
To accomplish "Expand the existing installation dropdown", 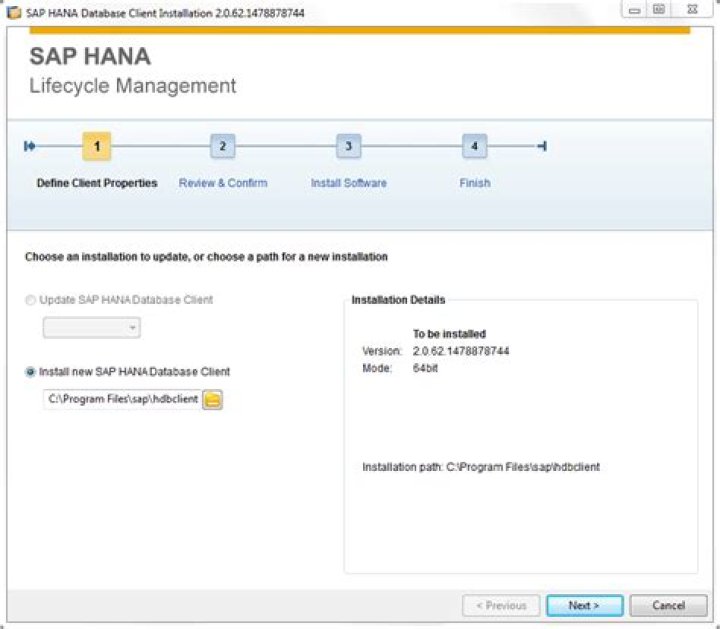I will (91, 328).
